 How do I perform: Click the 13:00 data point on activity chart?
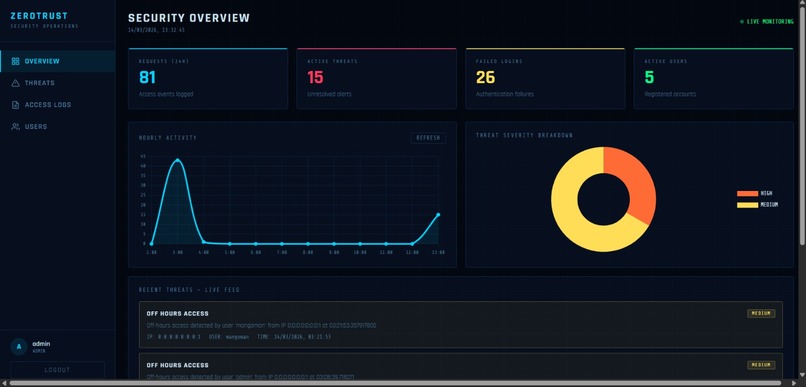click(x=438, y=215)
